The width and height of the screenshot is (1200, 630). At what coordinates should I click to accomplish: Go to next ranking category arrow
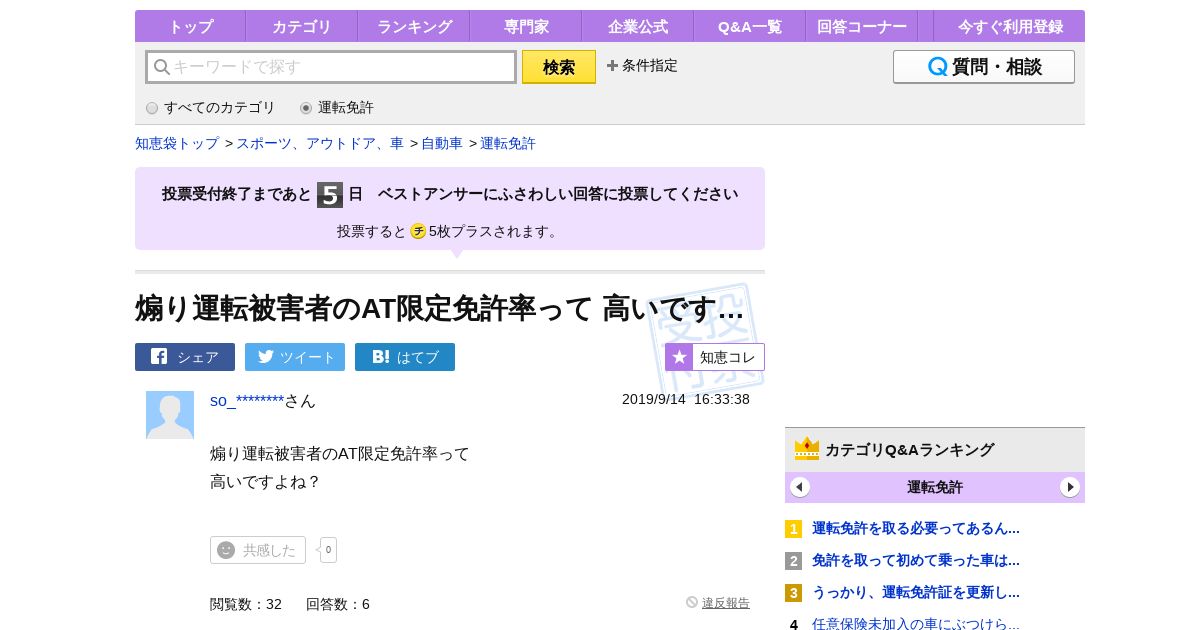click(1070, 487)
